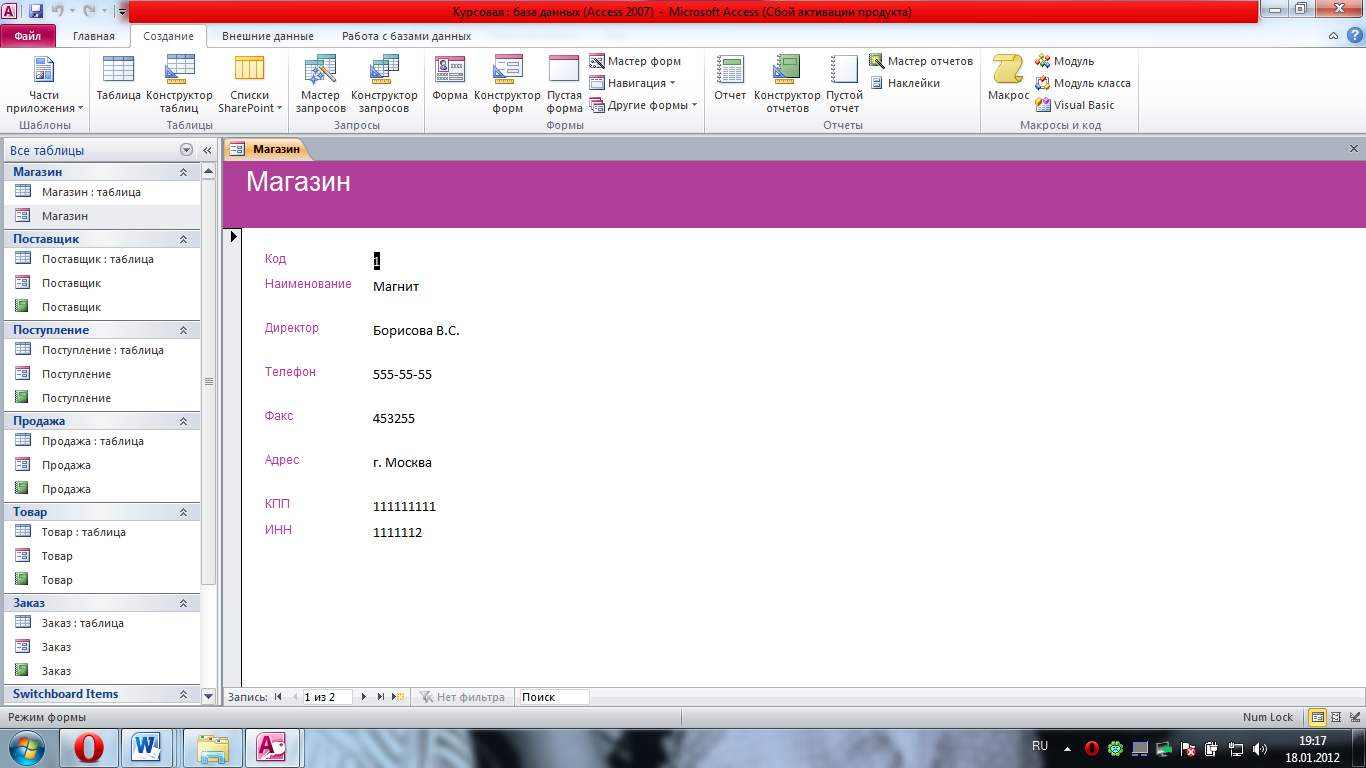Save with the quick access Save icon
This screenshot has height=768, width=1366.
pos(36,12)
